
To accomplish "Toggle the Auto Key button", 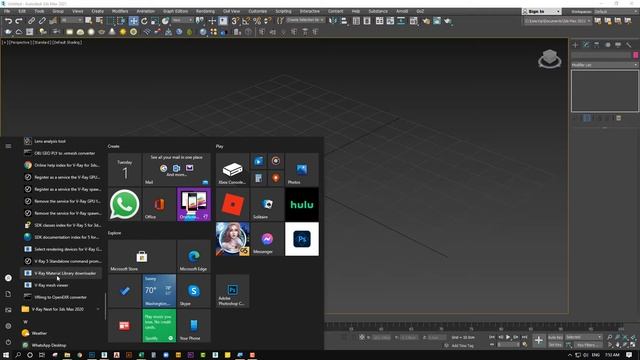I will [555, 337].
